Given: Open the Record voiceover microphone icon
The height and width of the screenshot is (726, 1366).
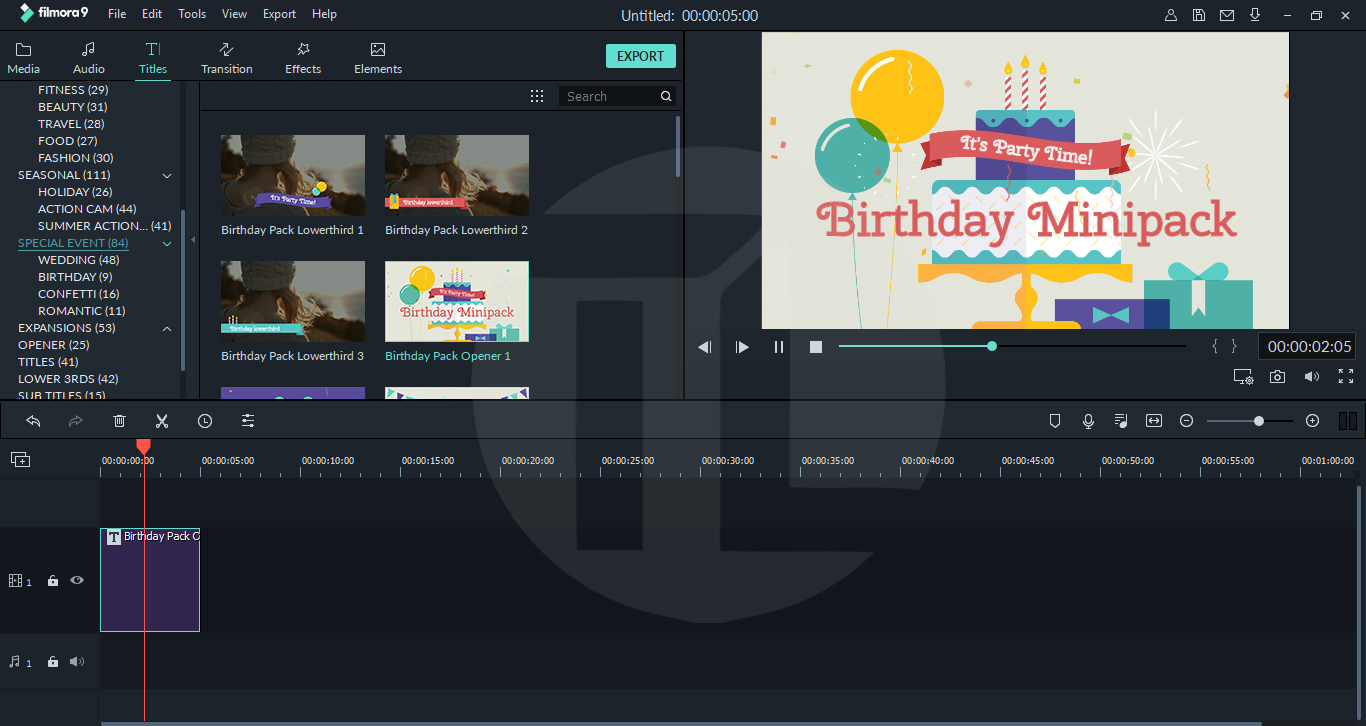Looking at the screenshot, I should (x=1088, y=421).
